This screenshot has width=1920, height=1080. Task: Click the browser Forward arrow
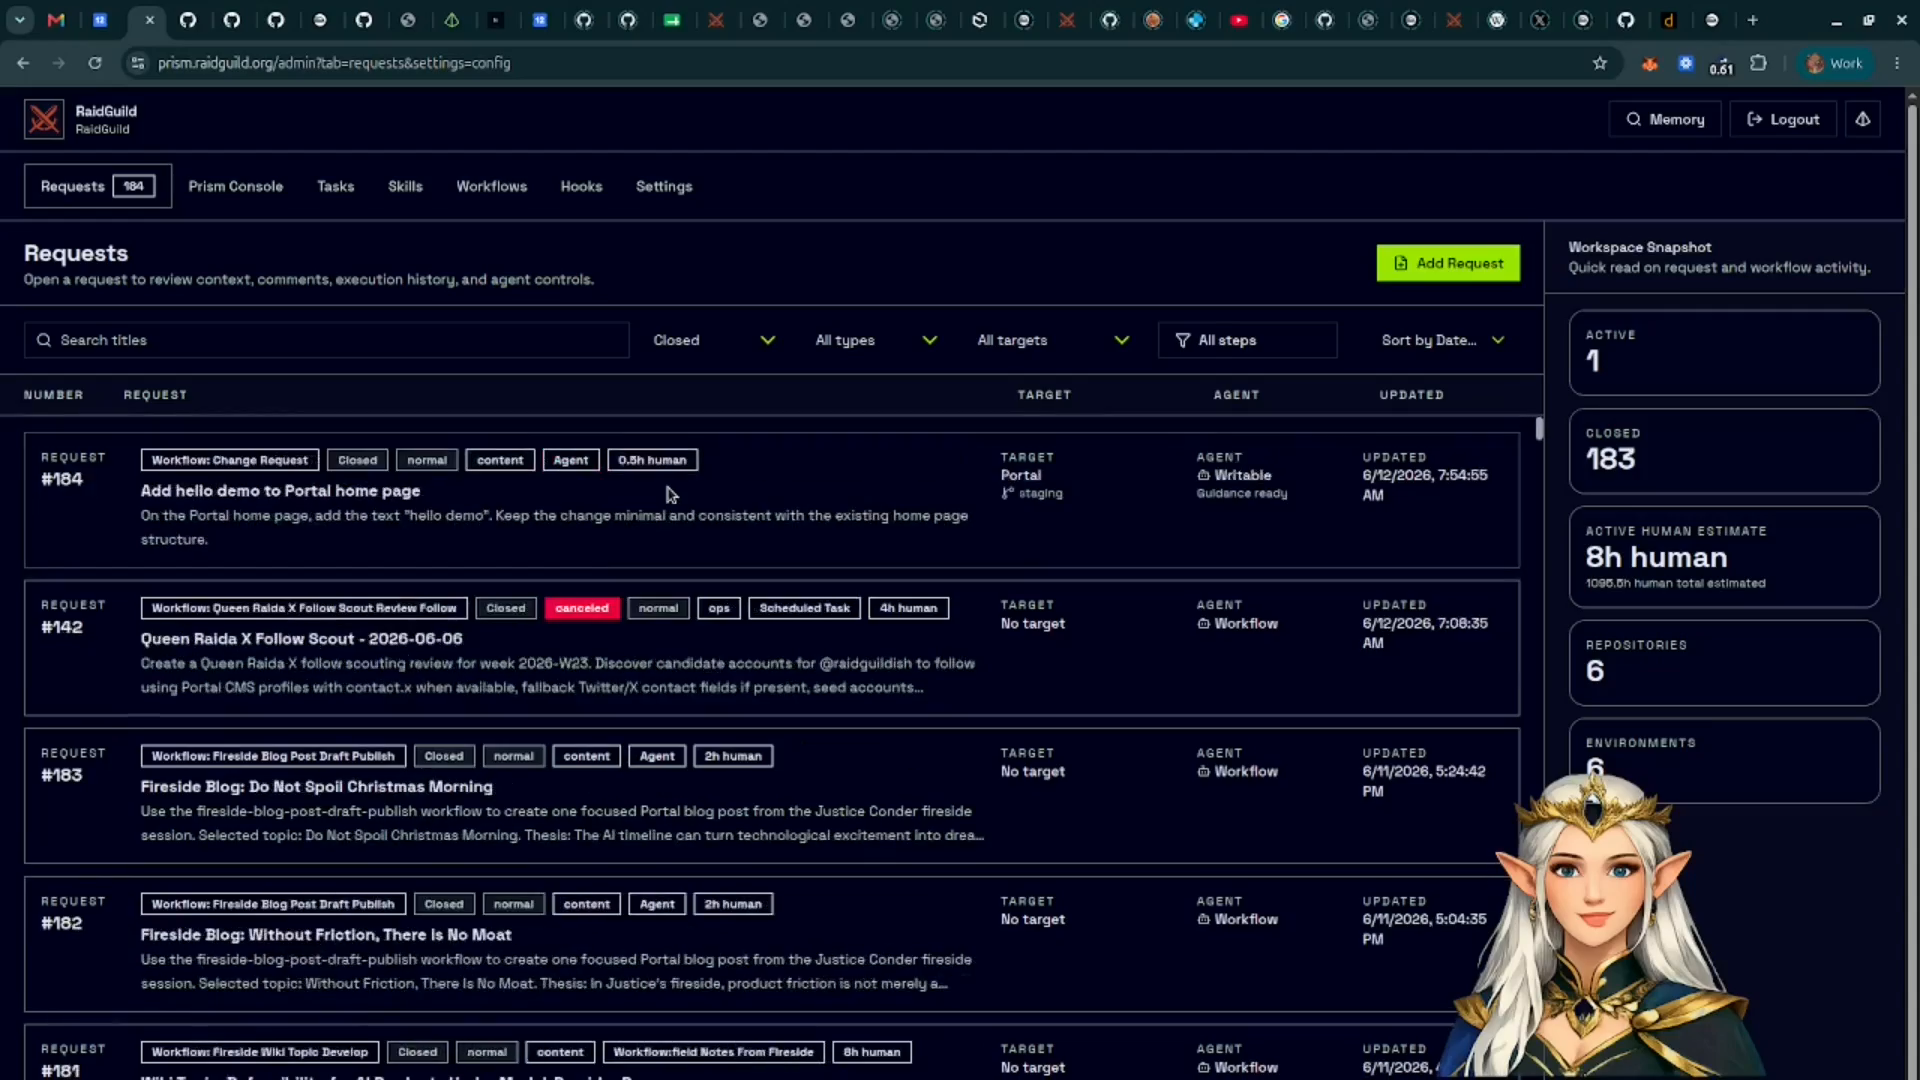(x=59, y=63)
